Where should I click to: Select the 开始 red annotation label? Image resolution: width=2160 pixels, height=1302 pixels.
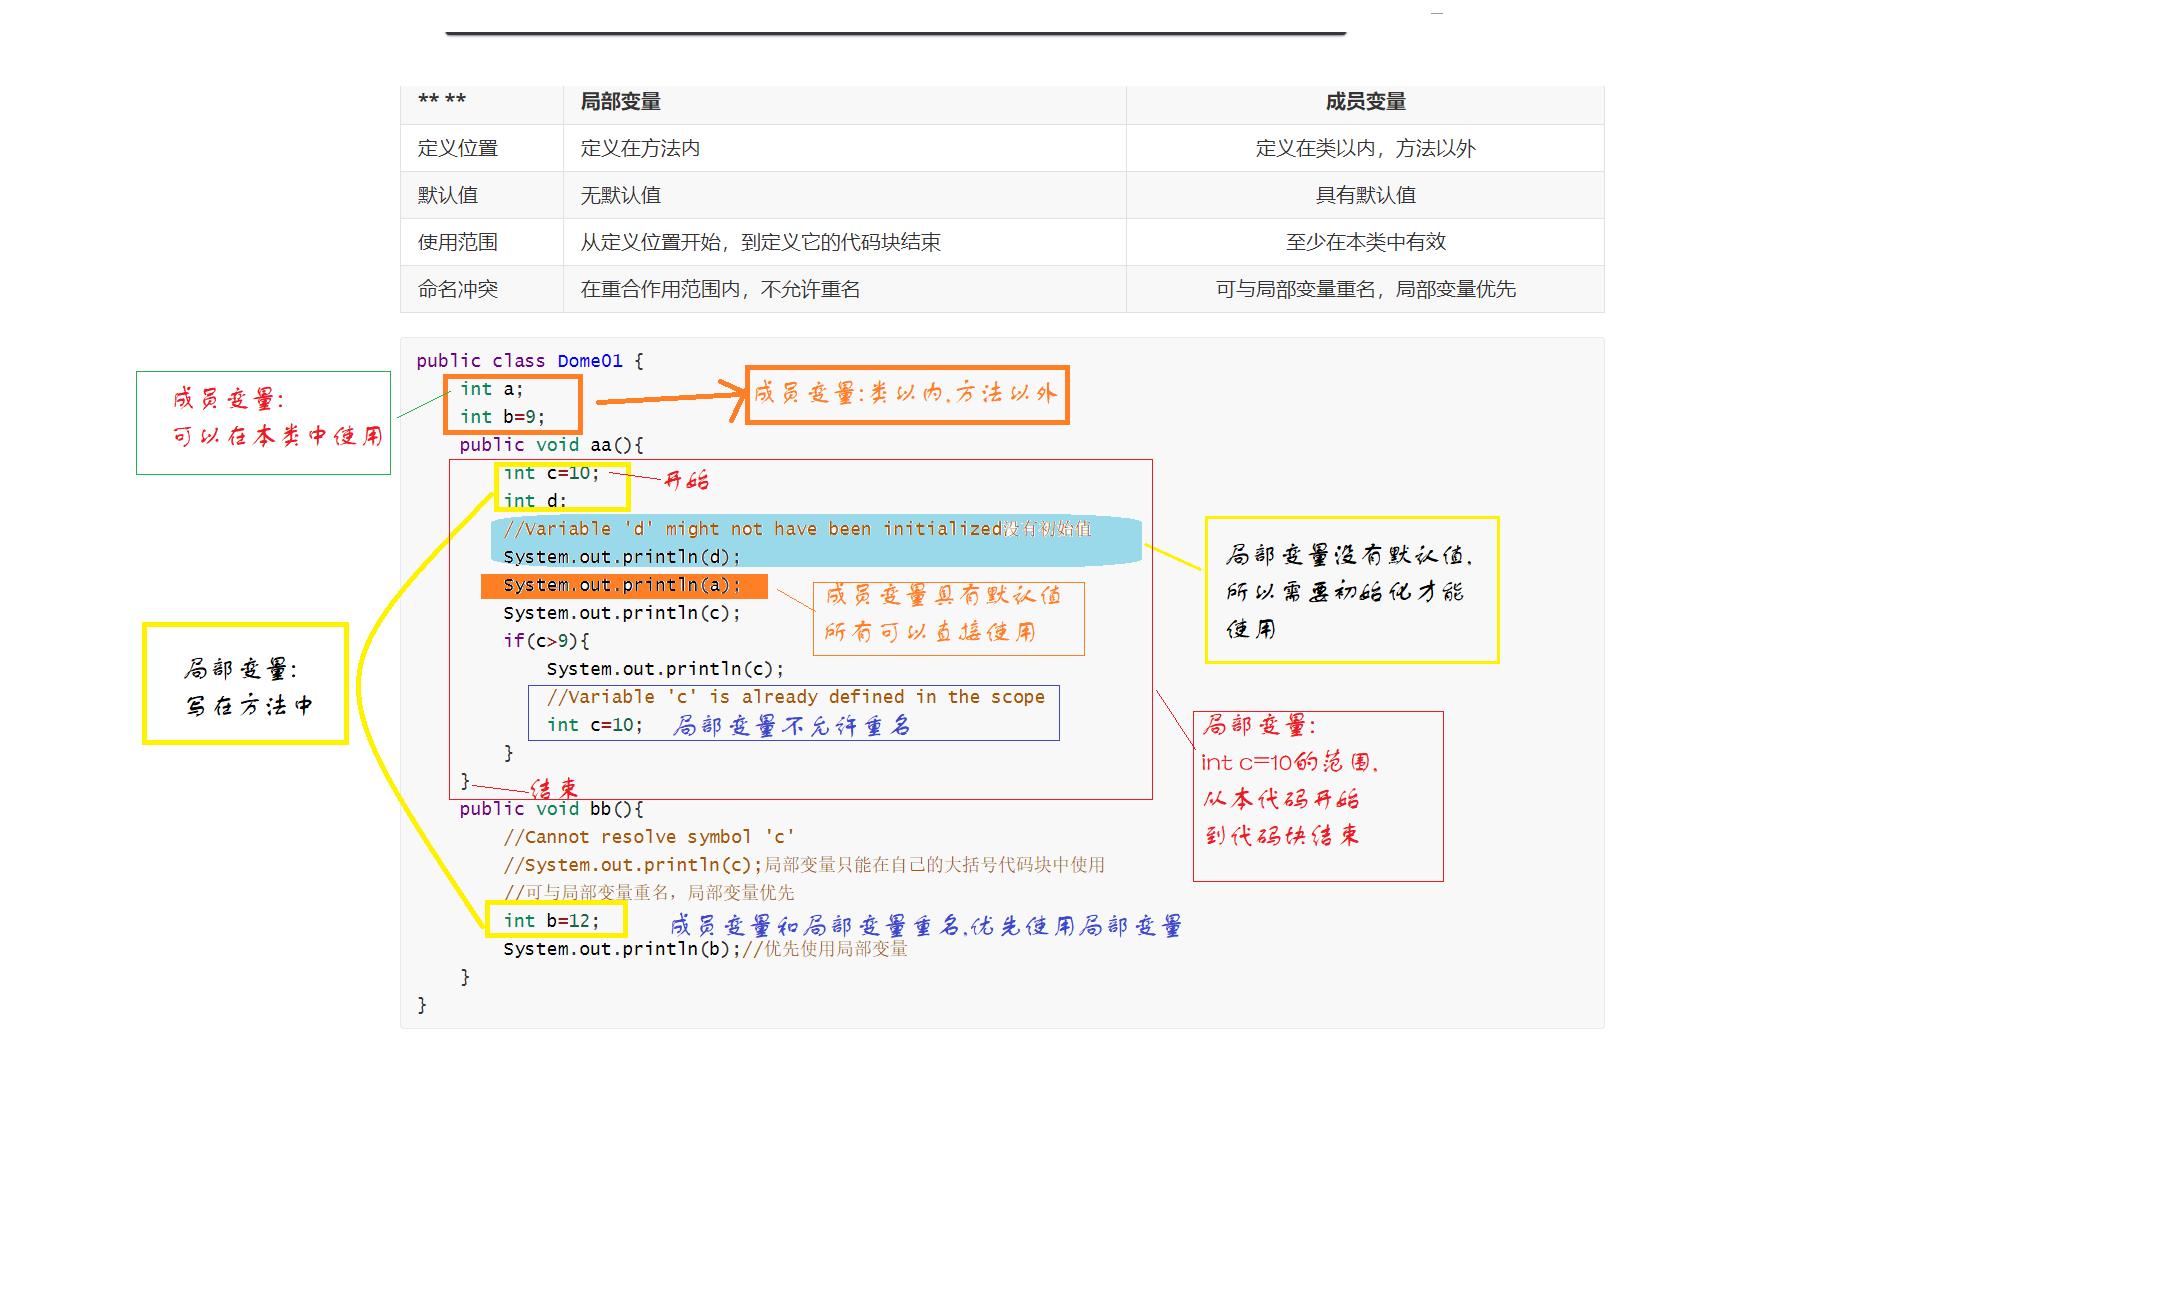pos(690,480)
